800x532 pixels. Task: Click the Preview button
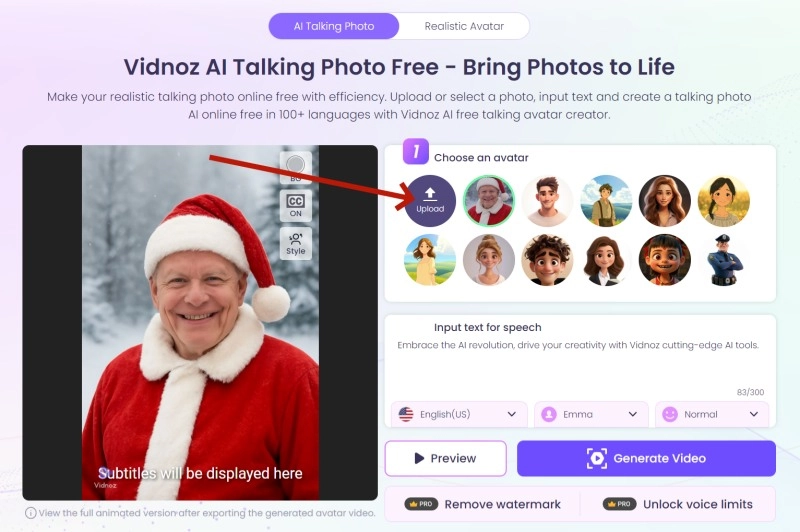click(x=445, y=458)
